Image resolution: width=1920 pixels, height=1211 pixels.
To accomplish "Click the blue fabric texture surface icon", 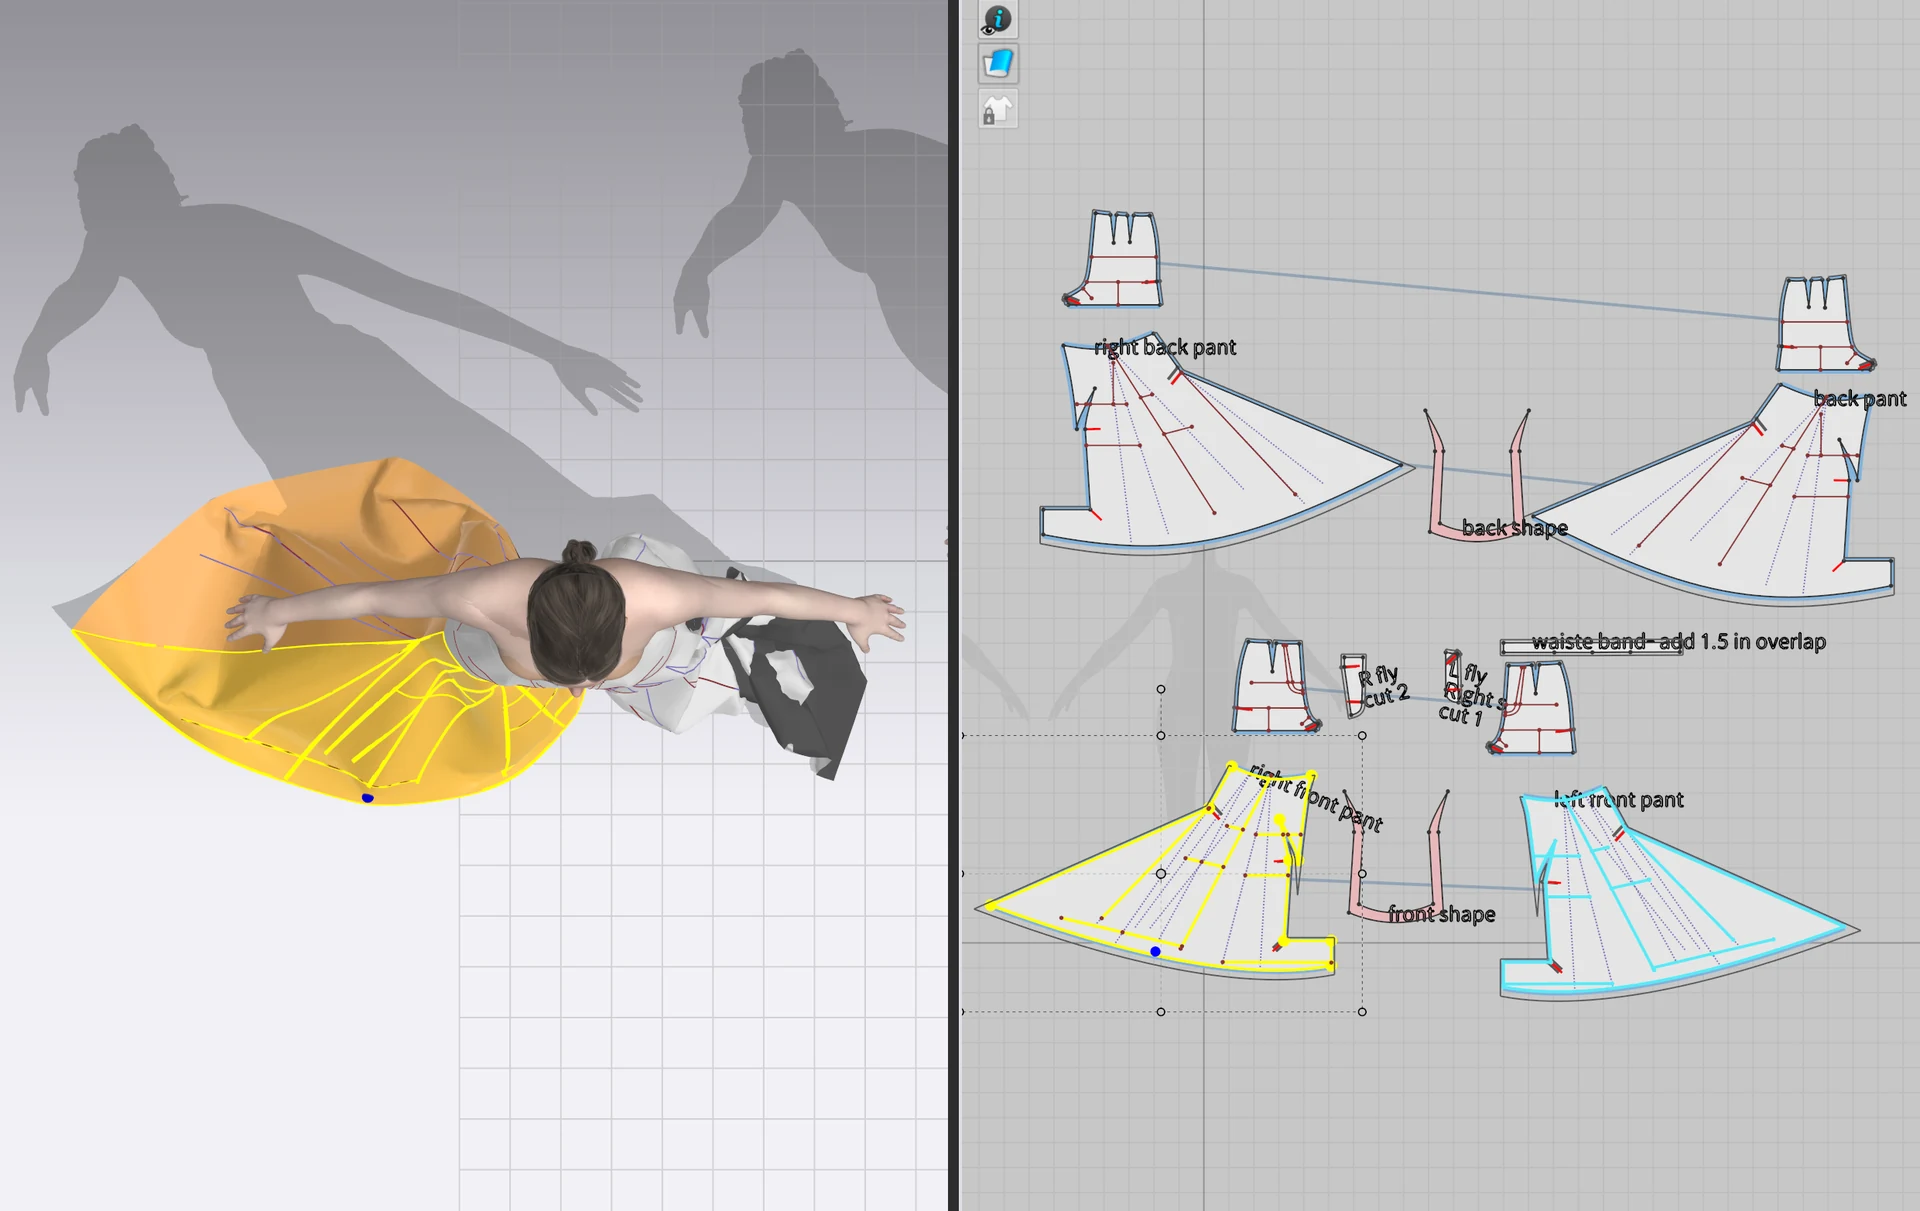I will (998, 64).
